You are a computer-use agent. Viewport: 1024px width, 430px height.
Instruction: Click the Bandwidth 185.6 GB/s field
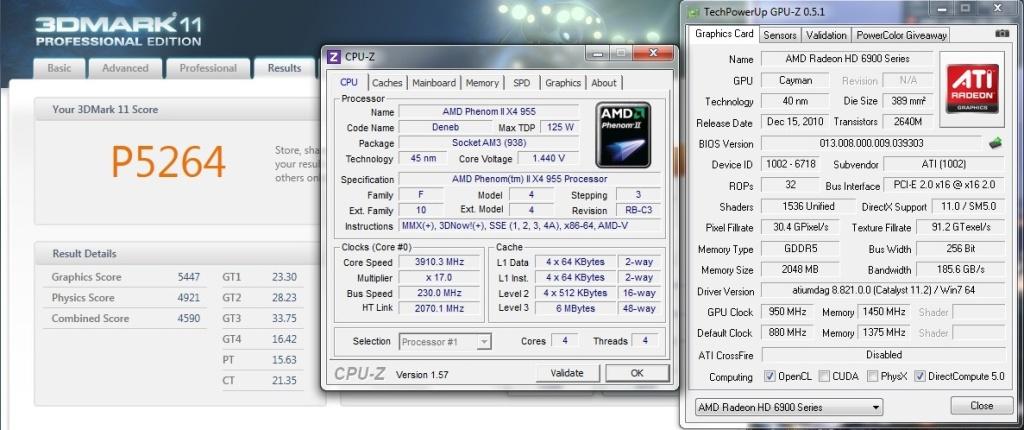pos(960,269)
